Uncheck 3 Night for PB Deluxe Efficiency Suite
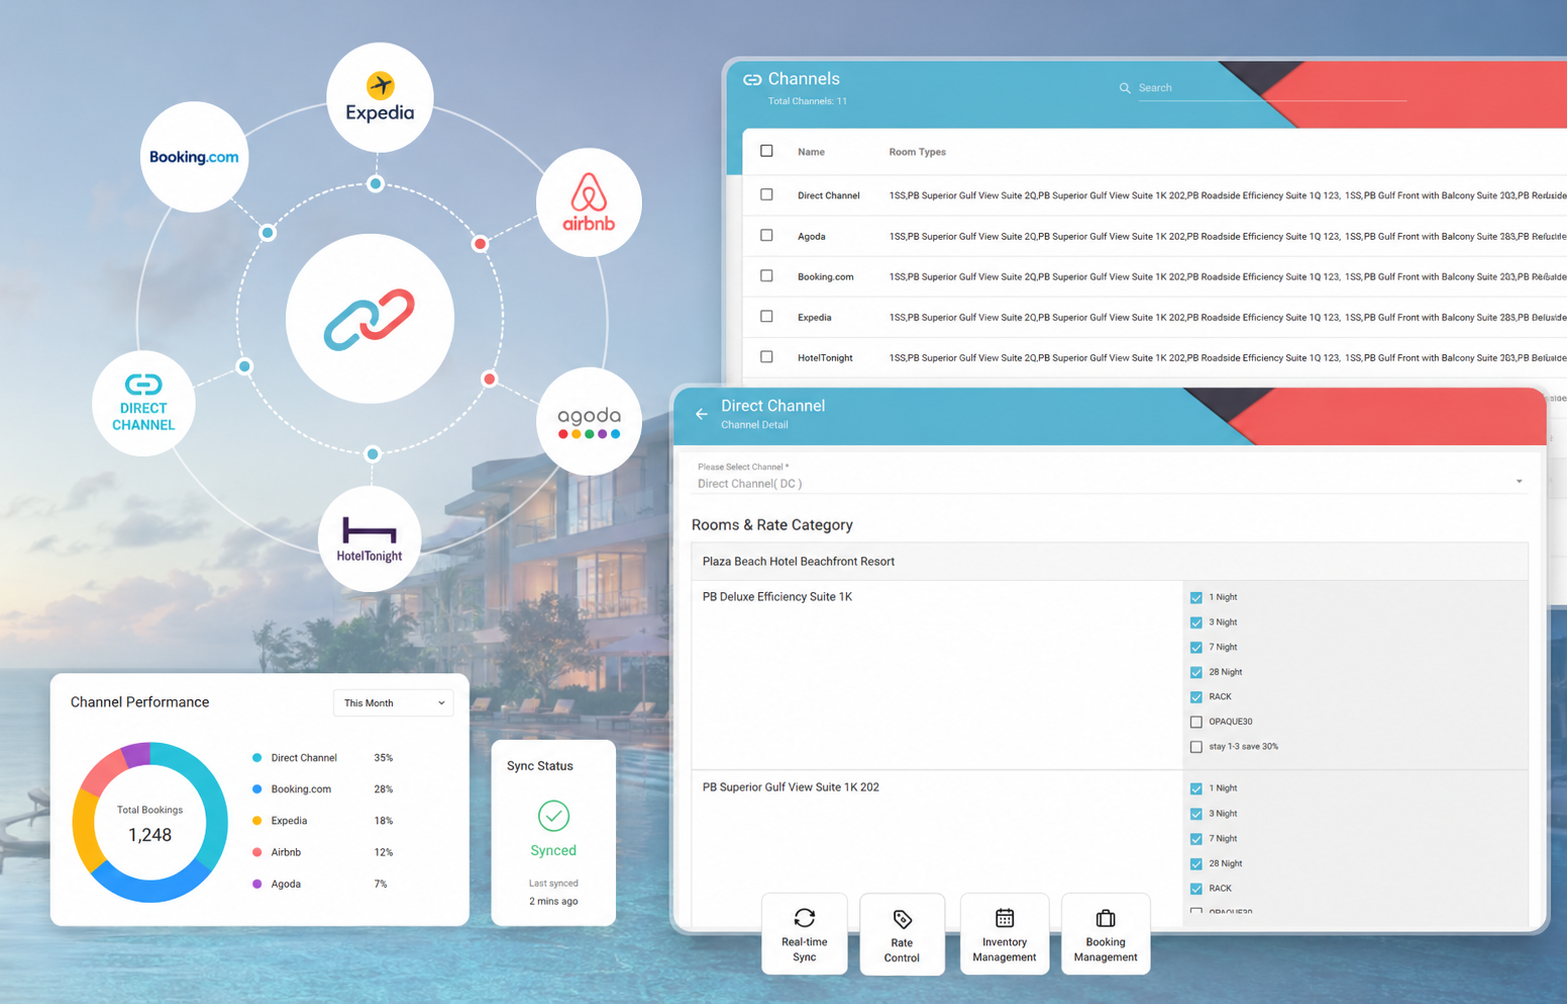Screen dimensions: 1567x1004 point(1196,623)
